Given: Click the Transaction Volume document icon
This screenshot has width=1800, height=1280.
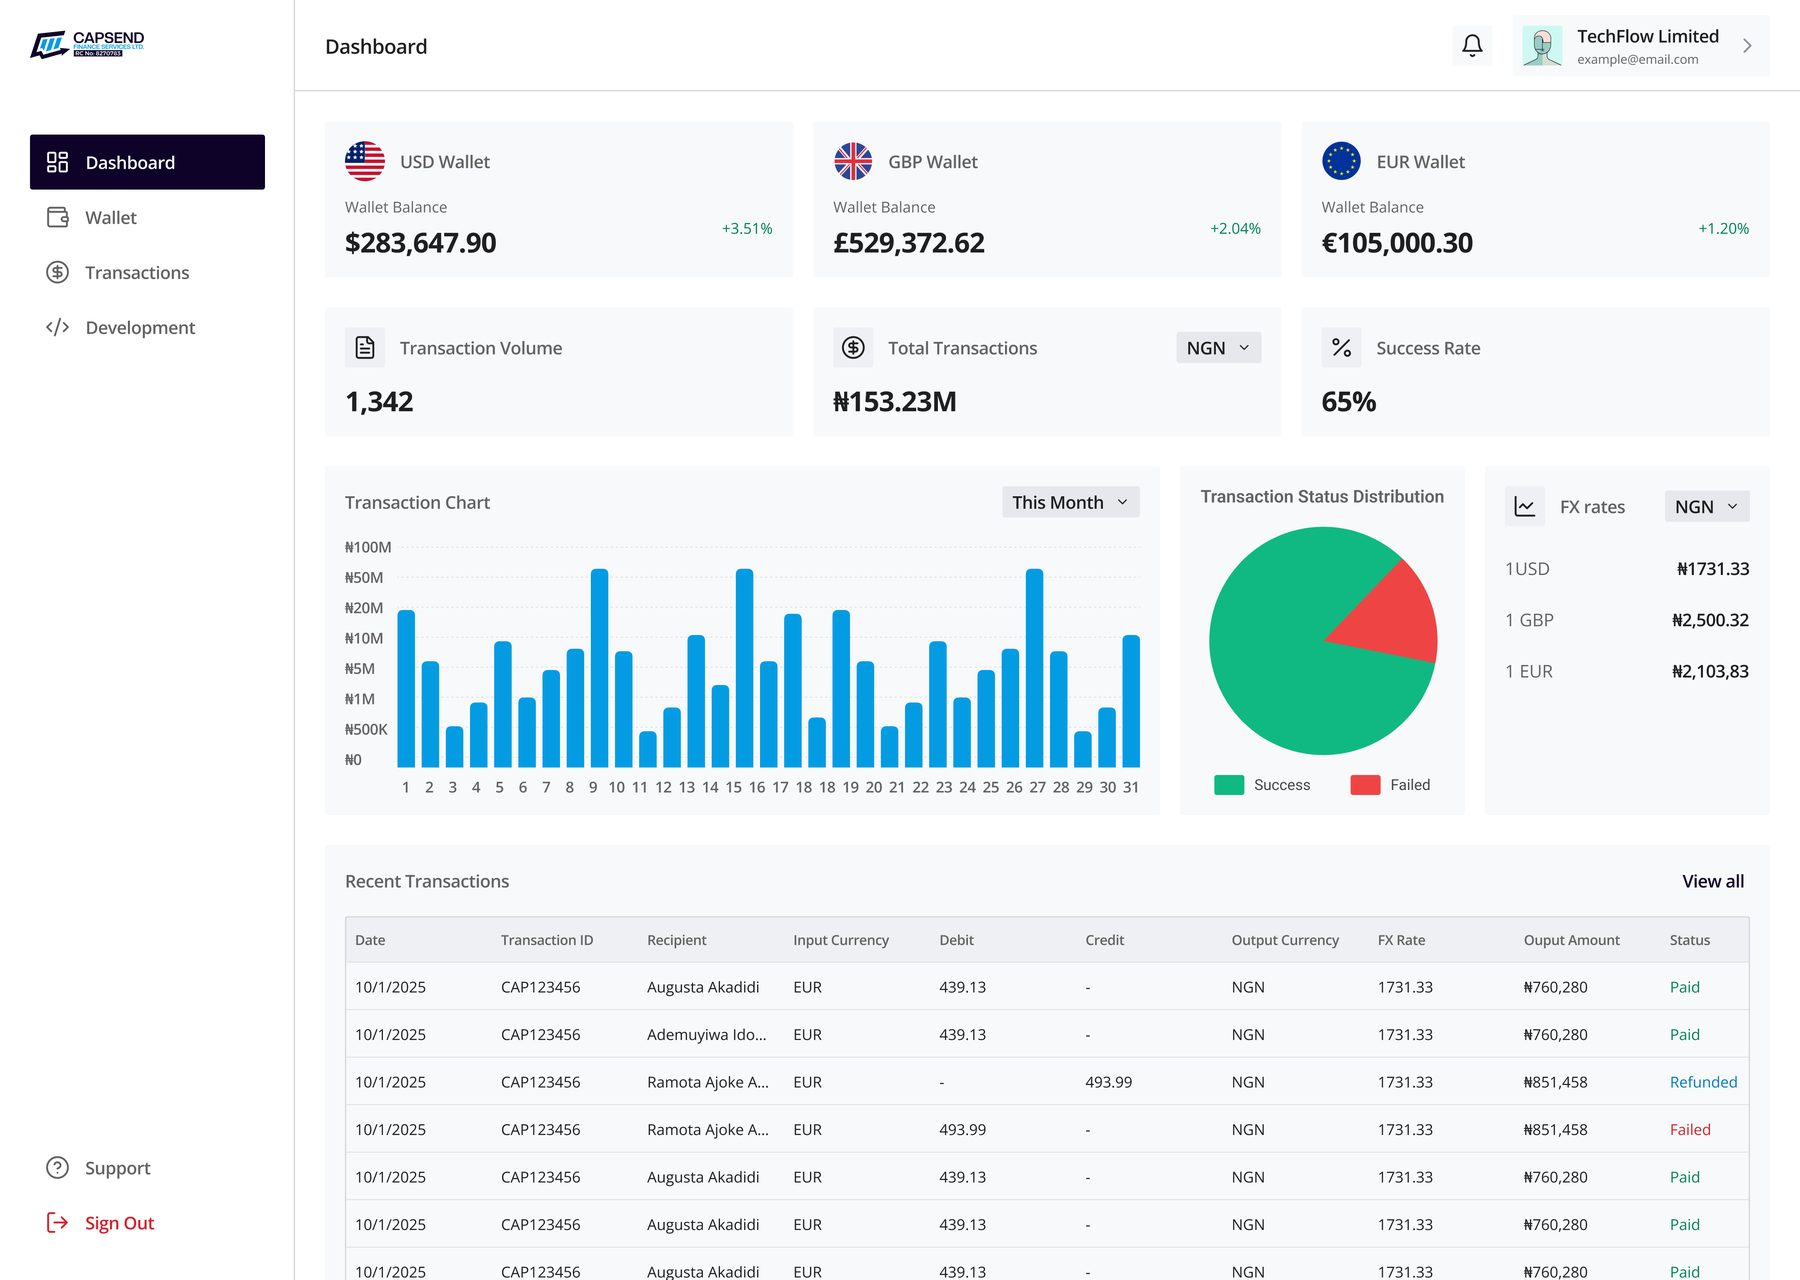Looking at the screenshot, I should [x=365, y=347].
